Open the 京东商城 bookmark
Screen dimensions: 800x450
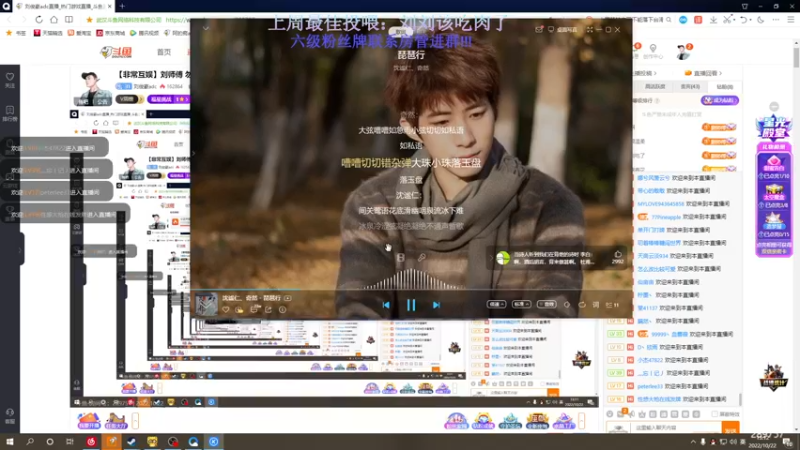[110, 33]
